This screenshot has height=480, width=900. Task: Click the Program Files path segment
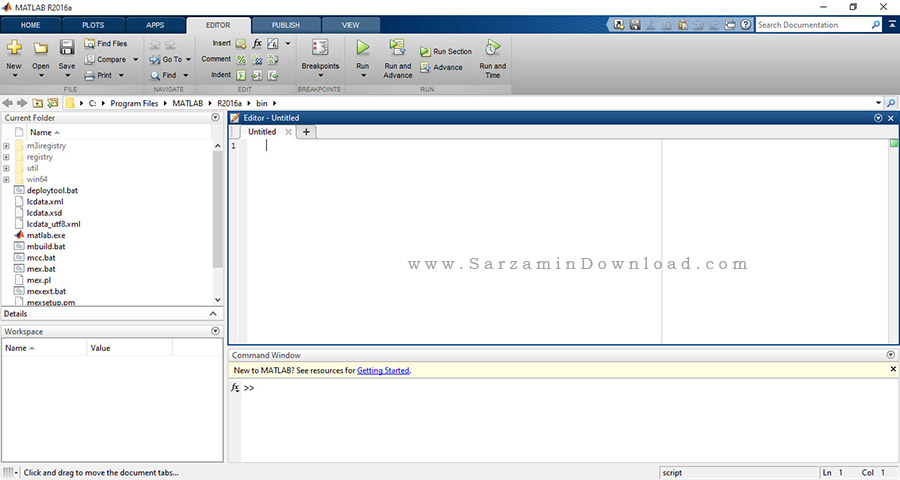134,103
